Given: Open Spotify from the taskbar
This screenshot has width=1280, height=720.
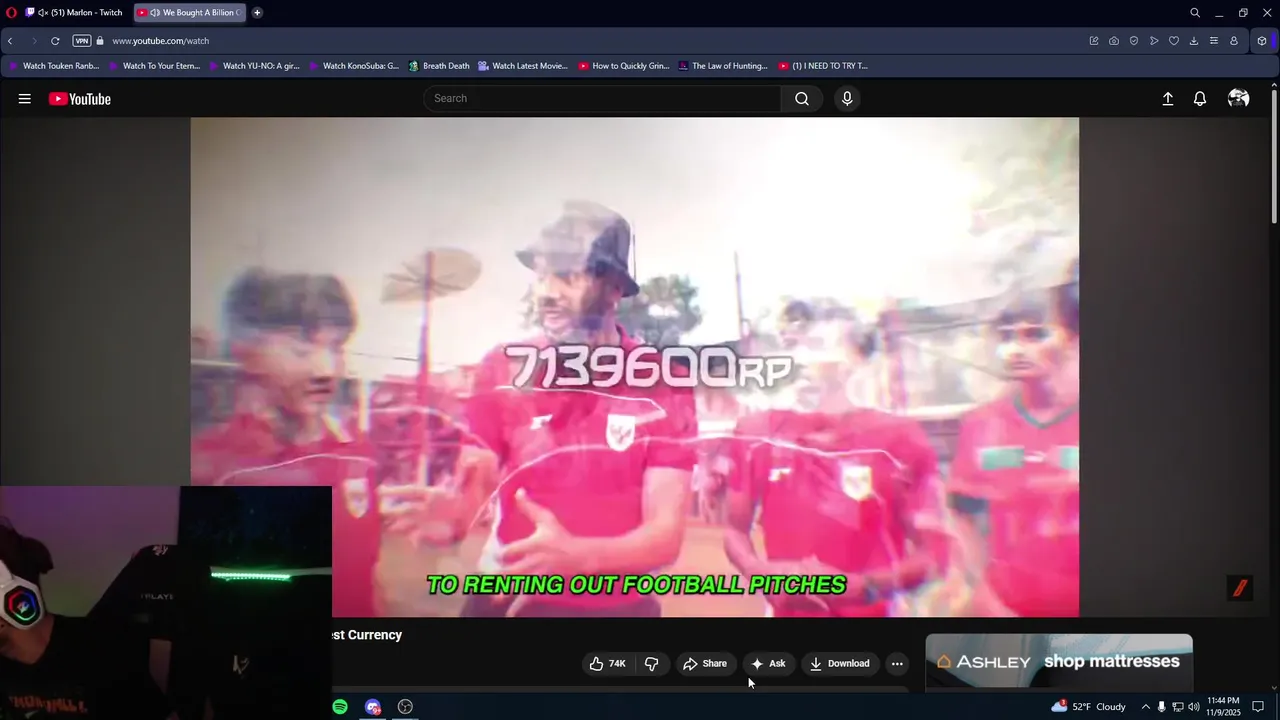Looking at the screenshot, I should tap(340, 707).
